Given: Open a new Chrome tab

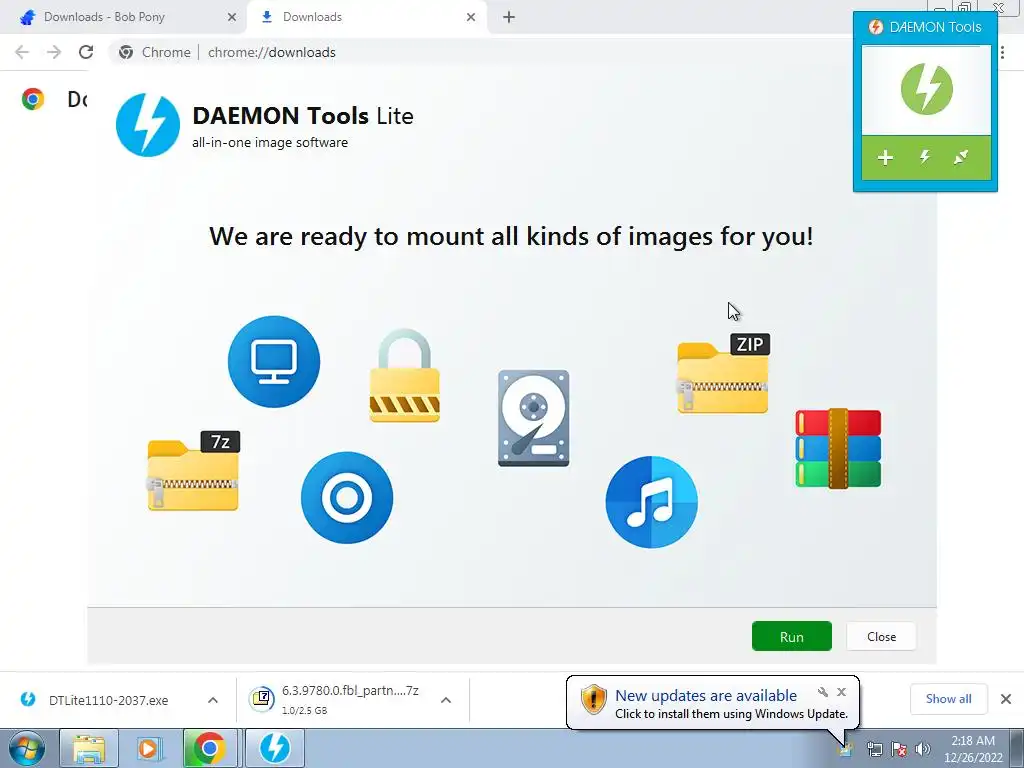Looking at the screenshot, I should [x=509, y=17].
